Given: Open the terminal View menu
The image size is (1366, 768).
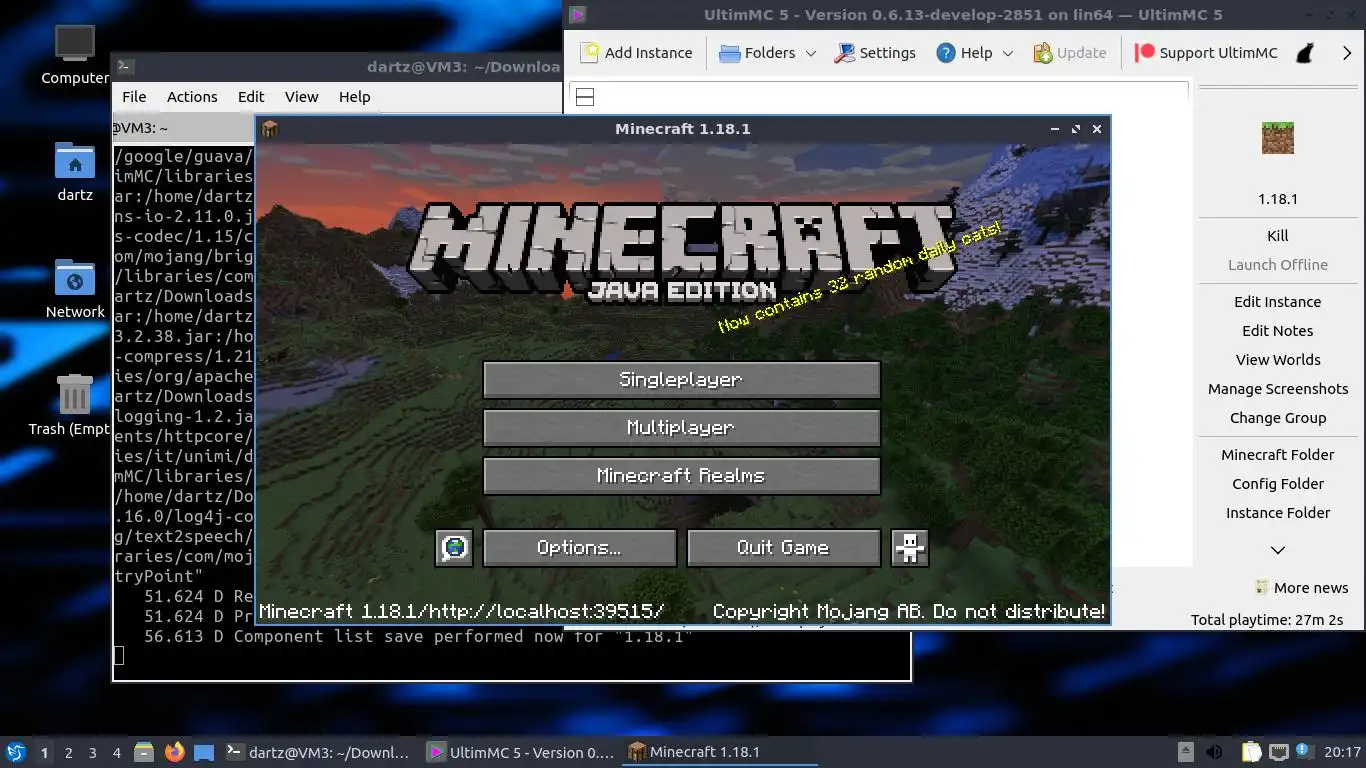Looking at the screenshot, I should click(301, 97).
